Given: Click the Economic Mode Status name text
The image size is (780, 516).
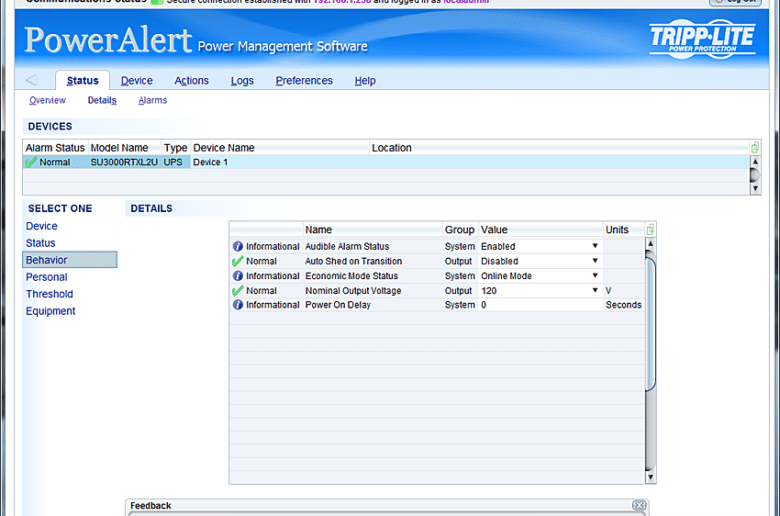Looking at the screenshot, I should (352, 276).
